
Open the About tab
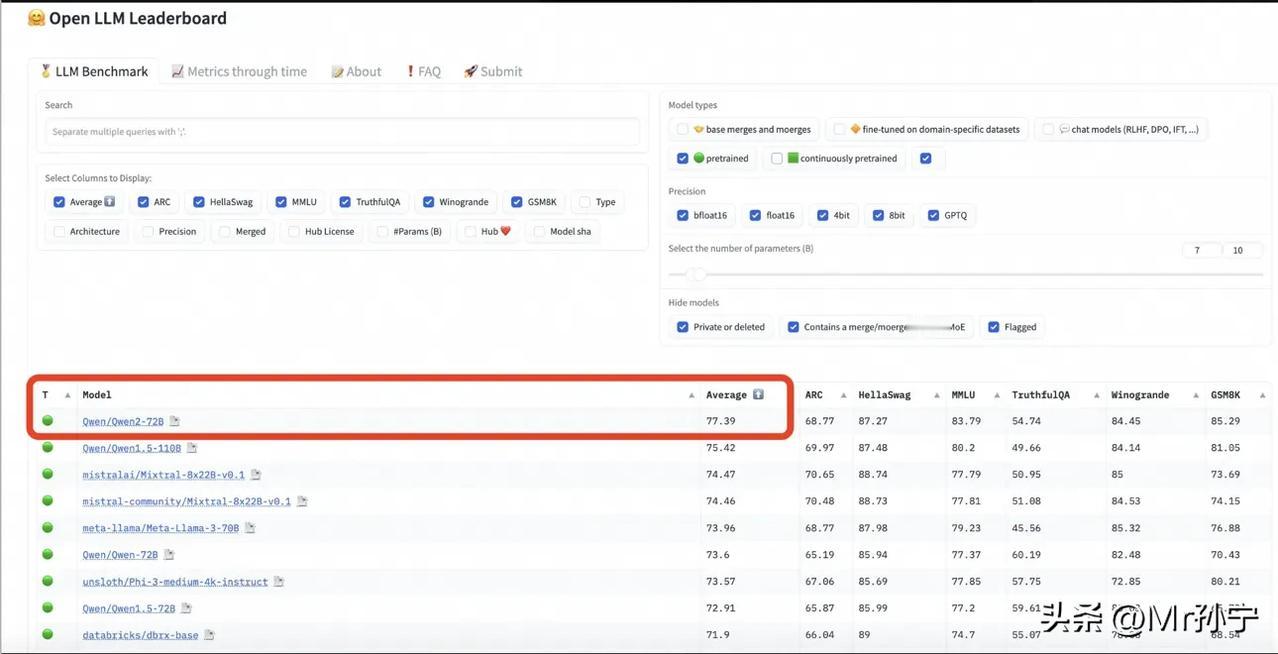(357, 71)
